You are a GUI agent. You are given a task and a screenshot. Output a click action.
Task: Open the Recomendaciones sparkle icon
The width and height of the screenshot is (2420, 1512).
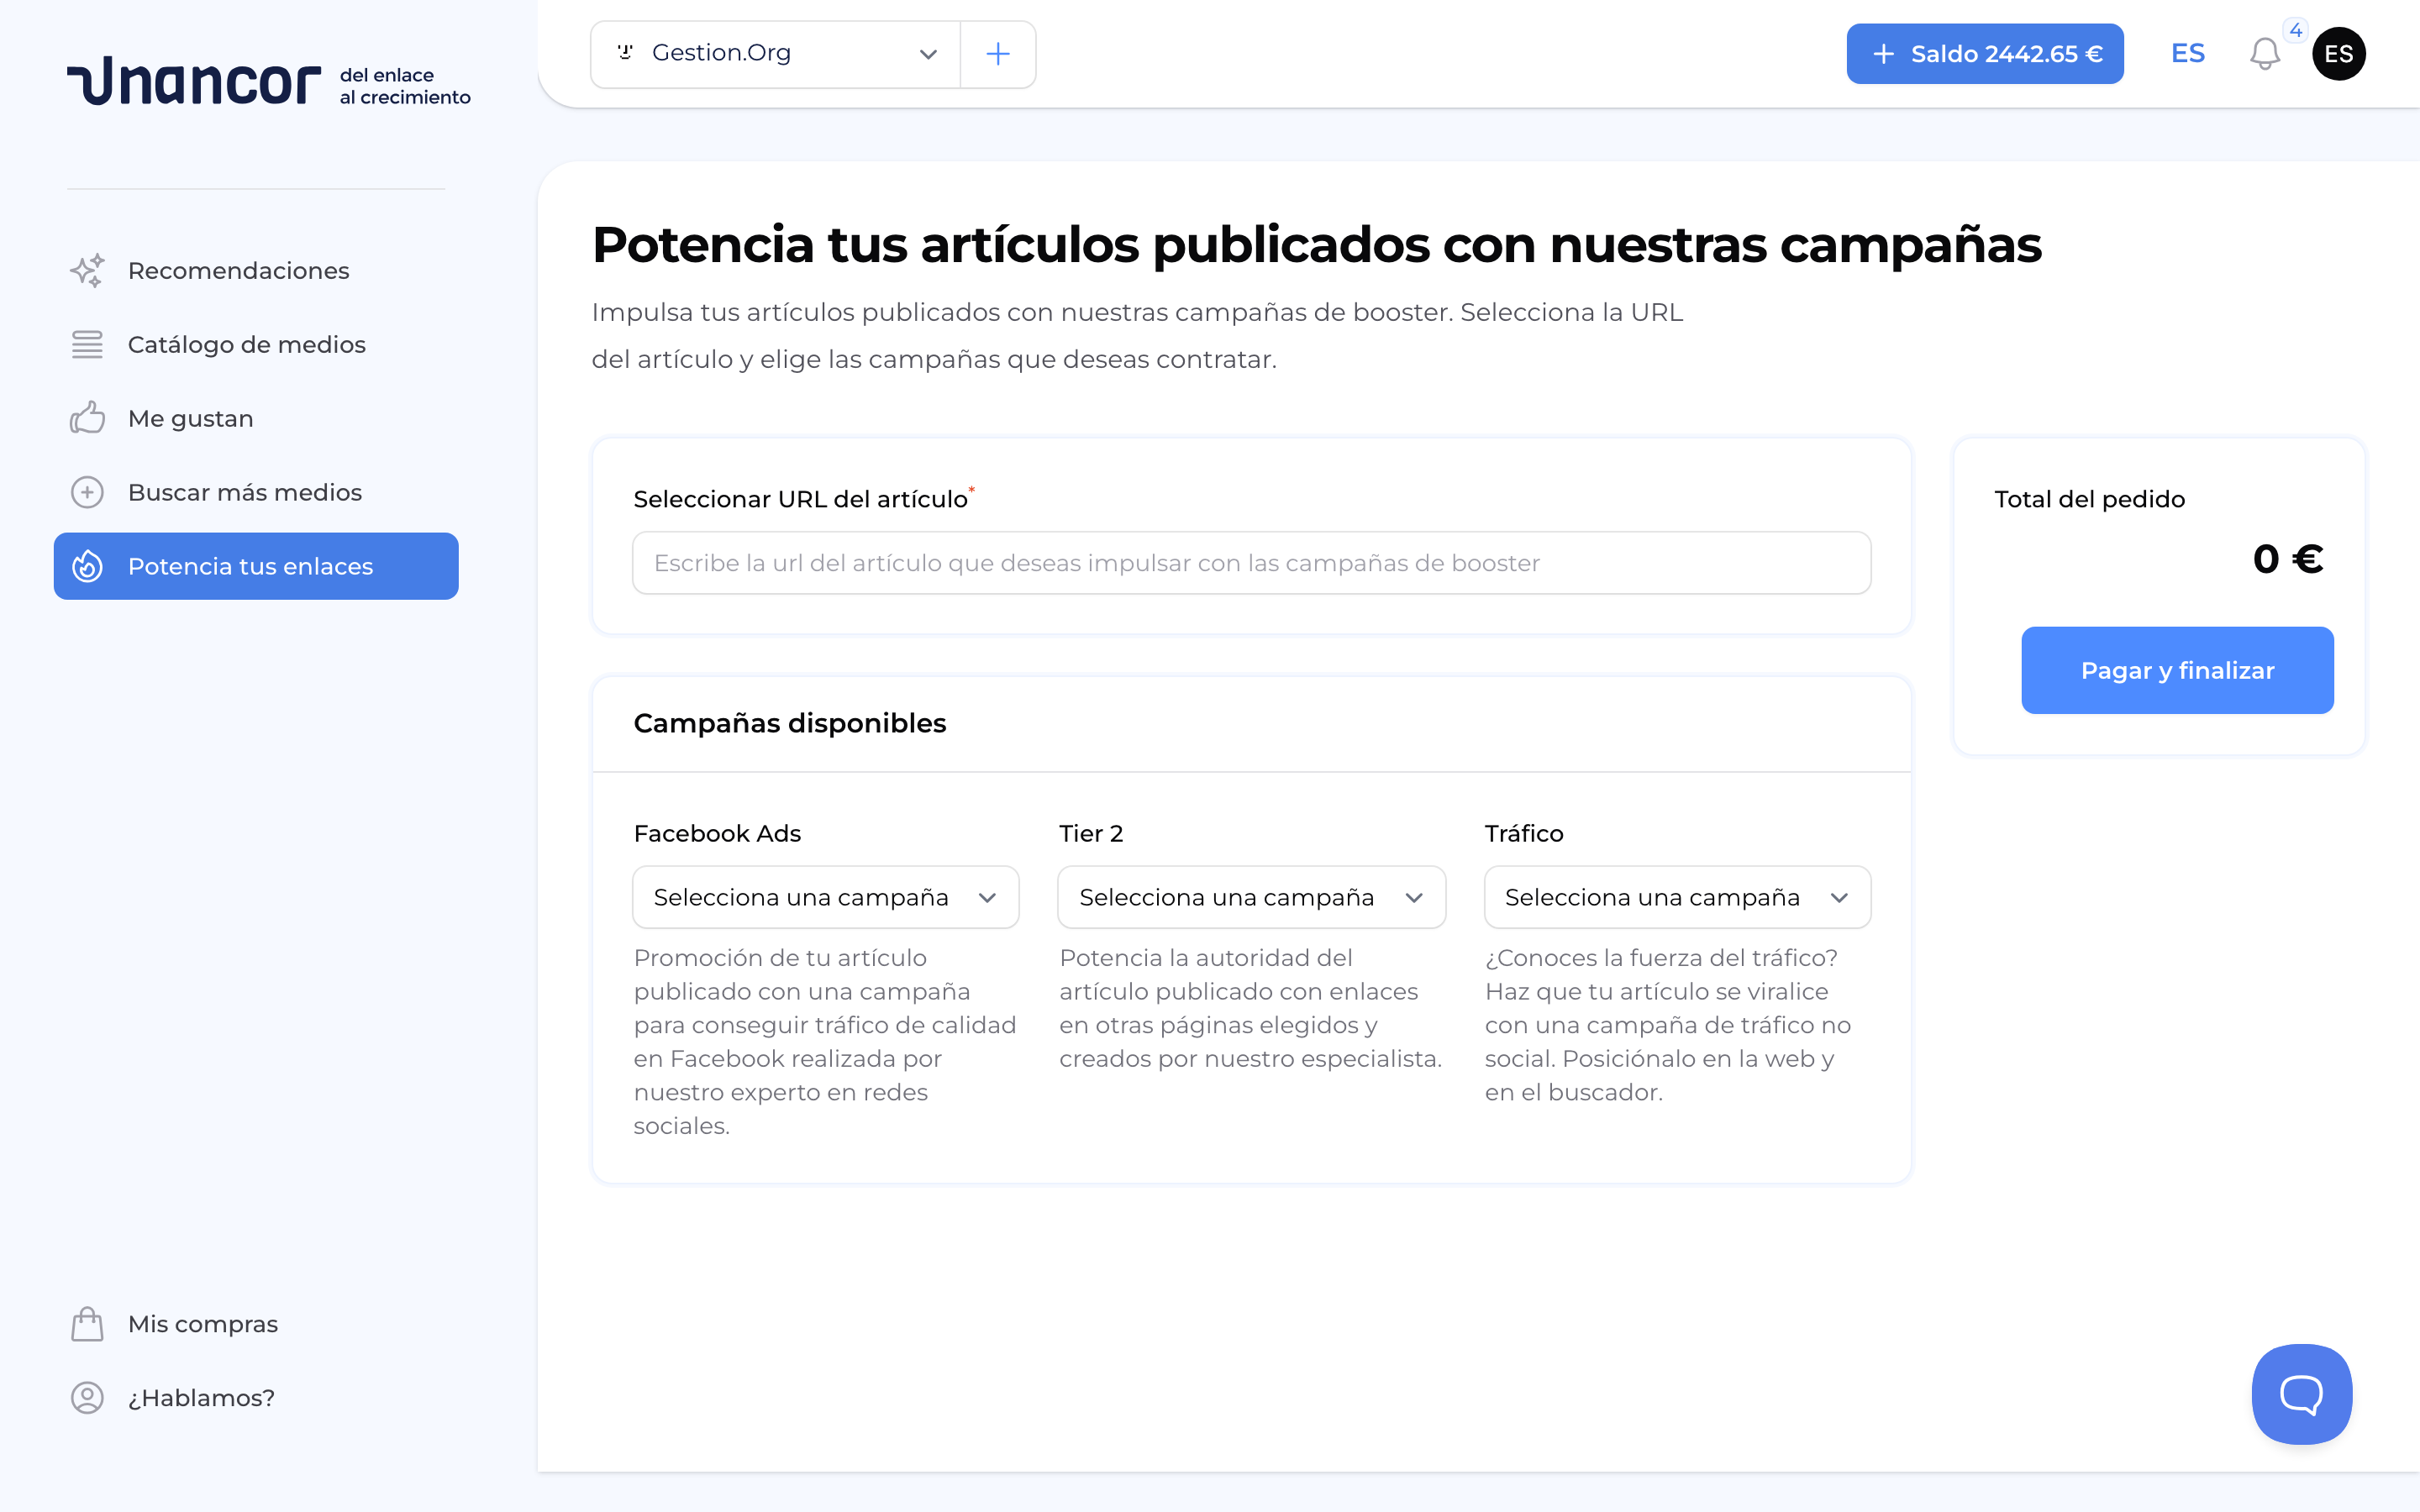88,270
